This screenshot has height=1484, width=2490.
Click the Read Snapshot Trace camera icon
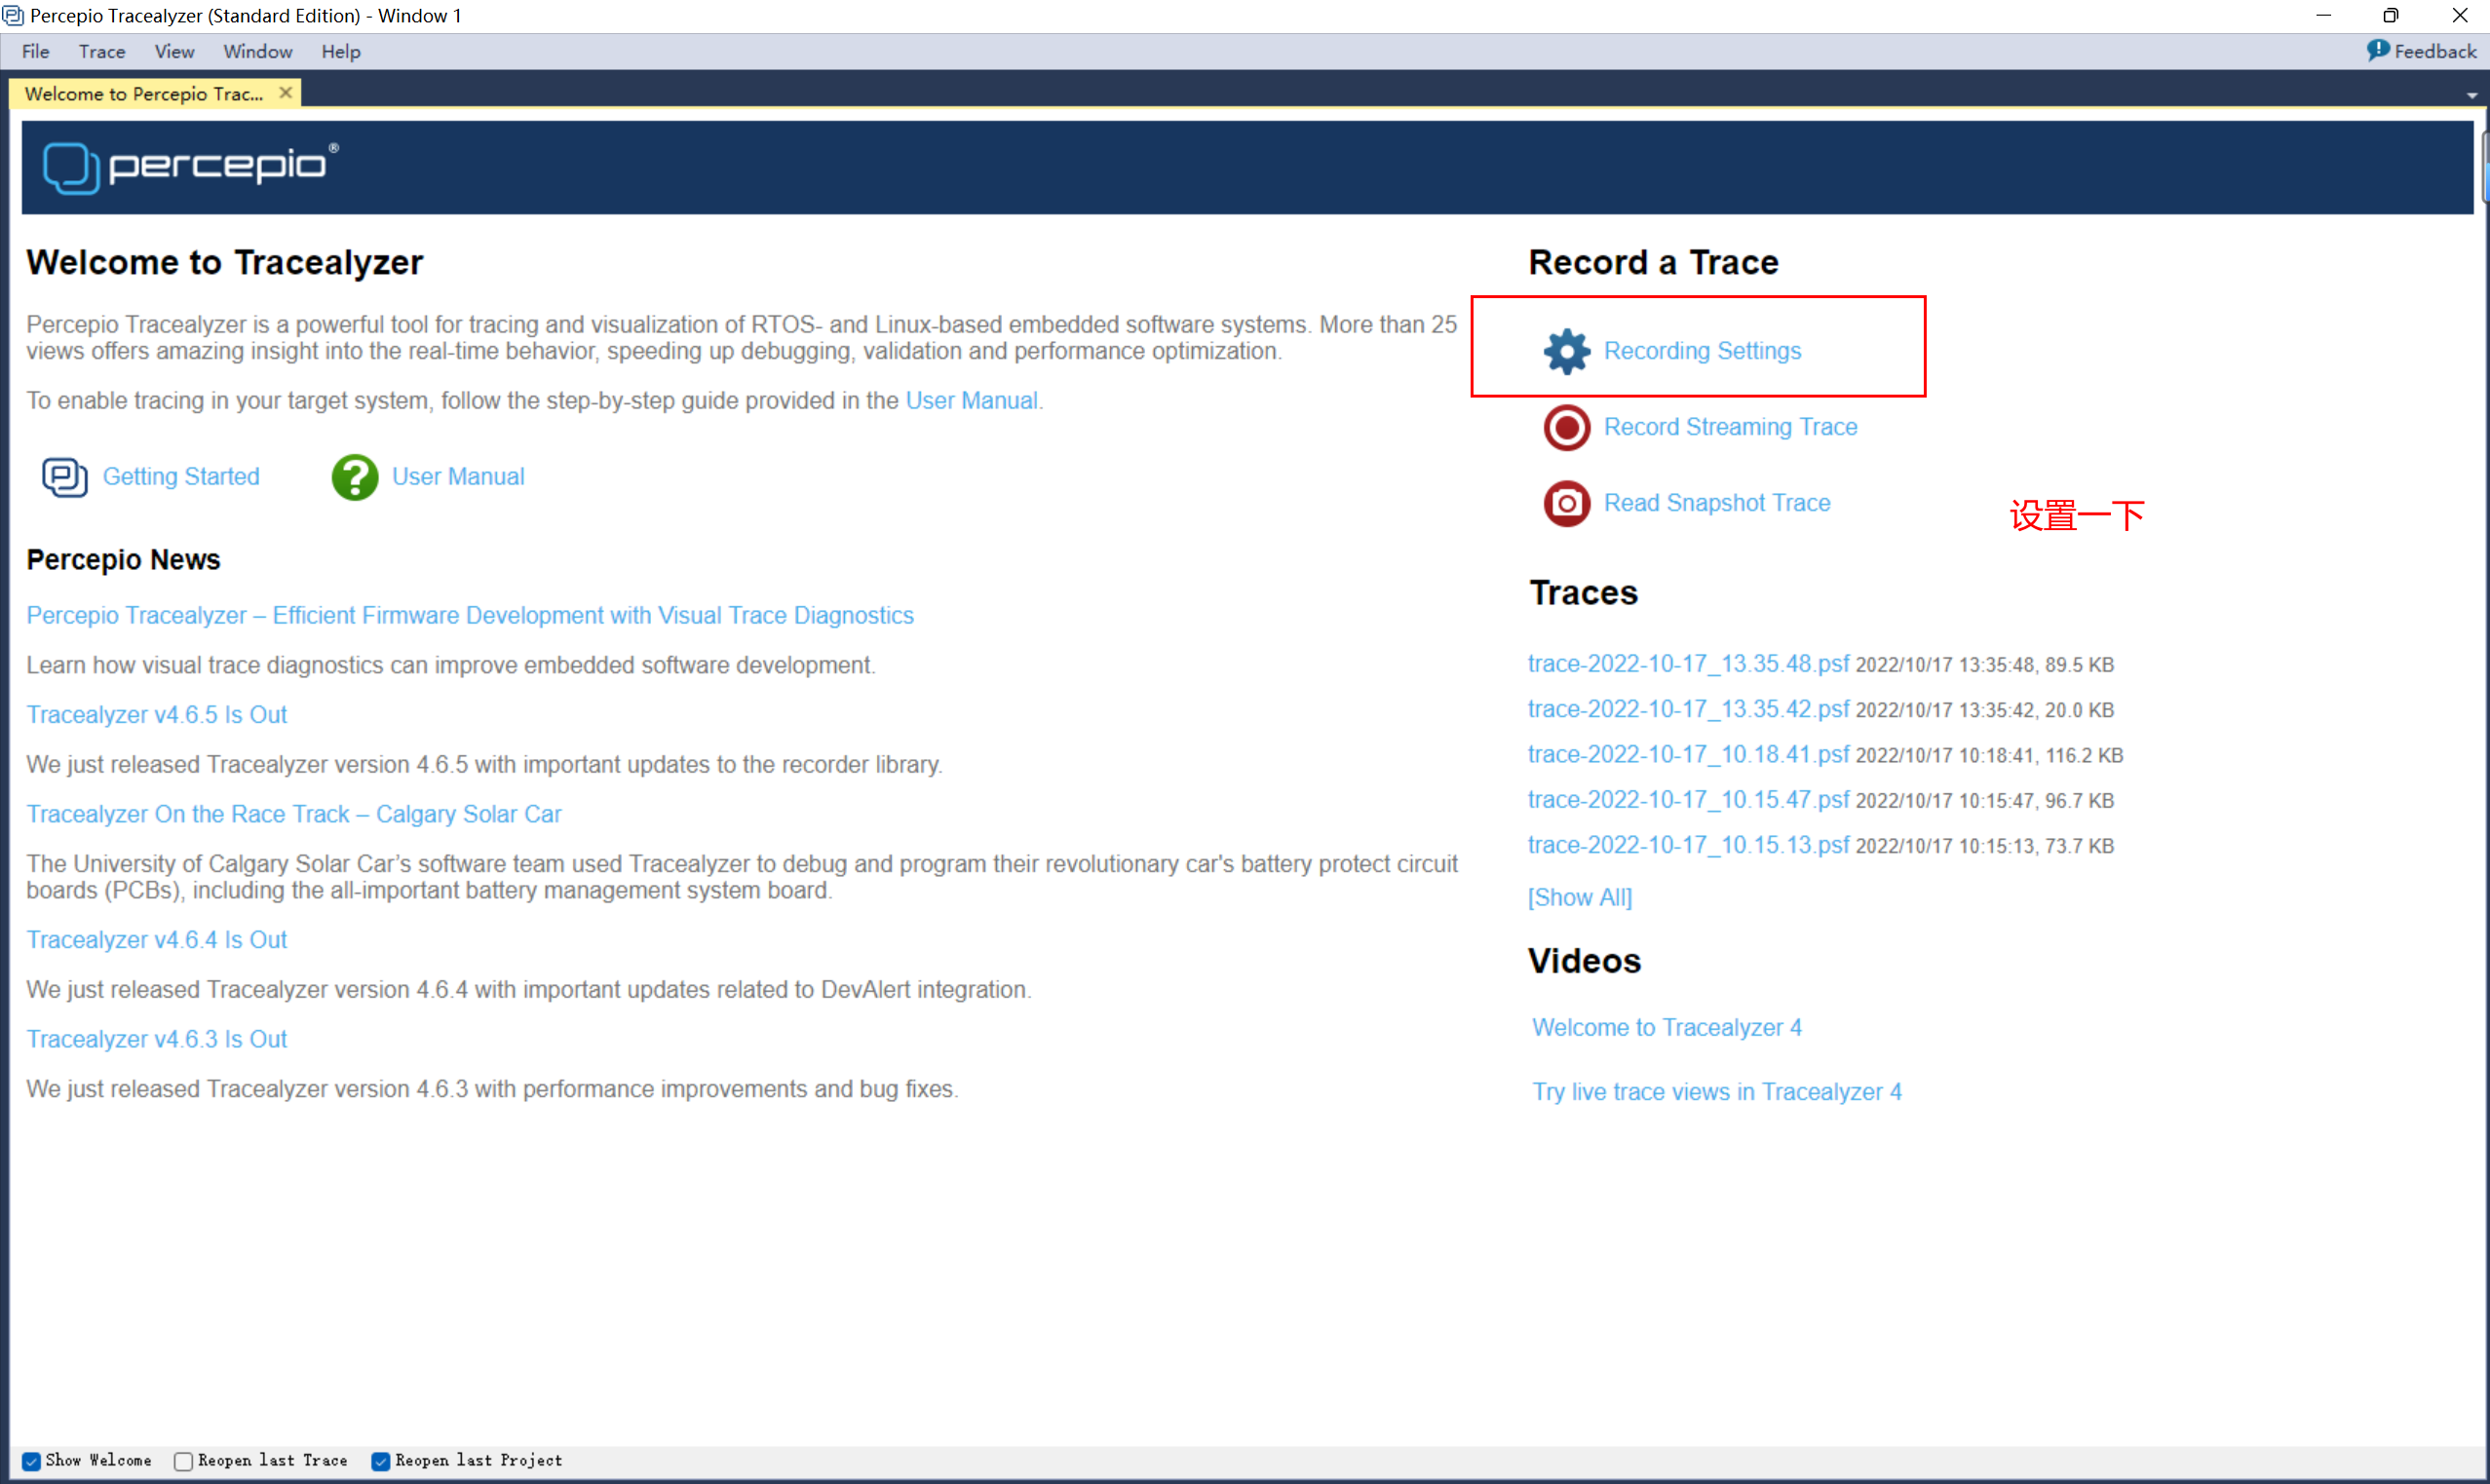tap(1566, 503)
